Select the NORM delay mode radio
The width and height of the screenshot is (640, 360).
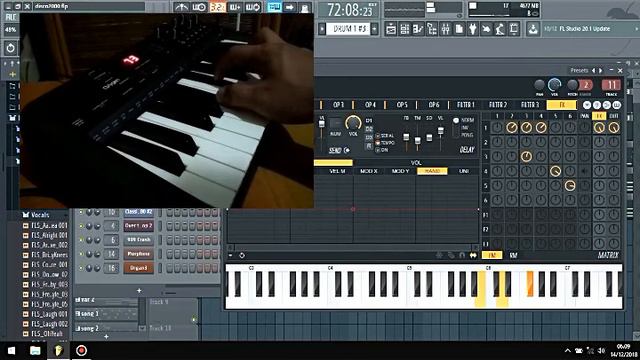pyautogui.click(x=456, y=120)
